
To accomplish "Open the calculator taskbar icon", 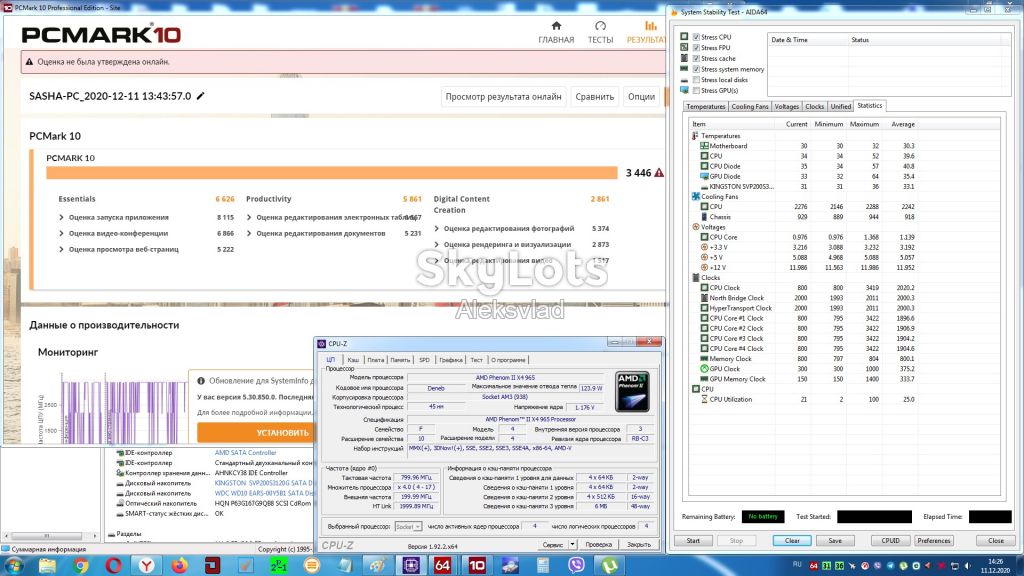I will pos(543,565).
